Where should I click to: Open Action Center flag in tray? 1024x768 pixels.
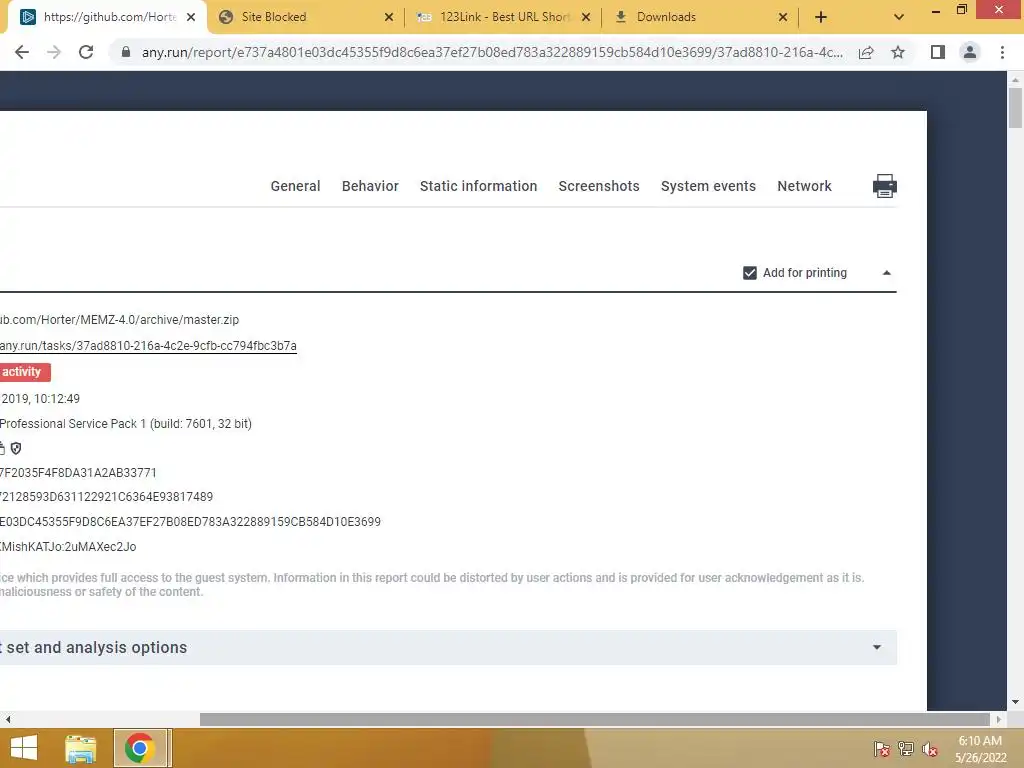[882, 749]
